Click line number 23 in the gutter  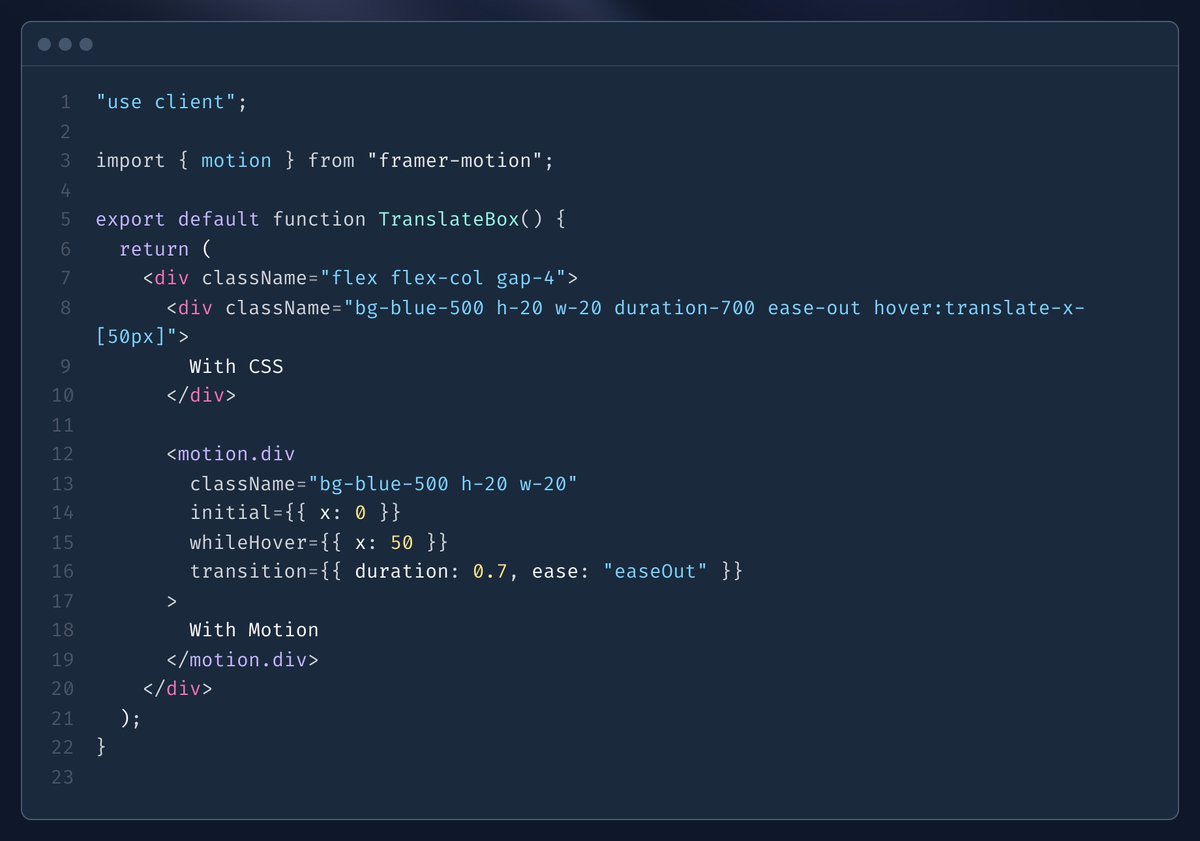click(62, 777)
